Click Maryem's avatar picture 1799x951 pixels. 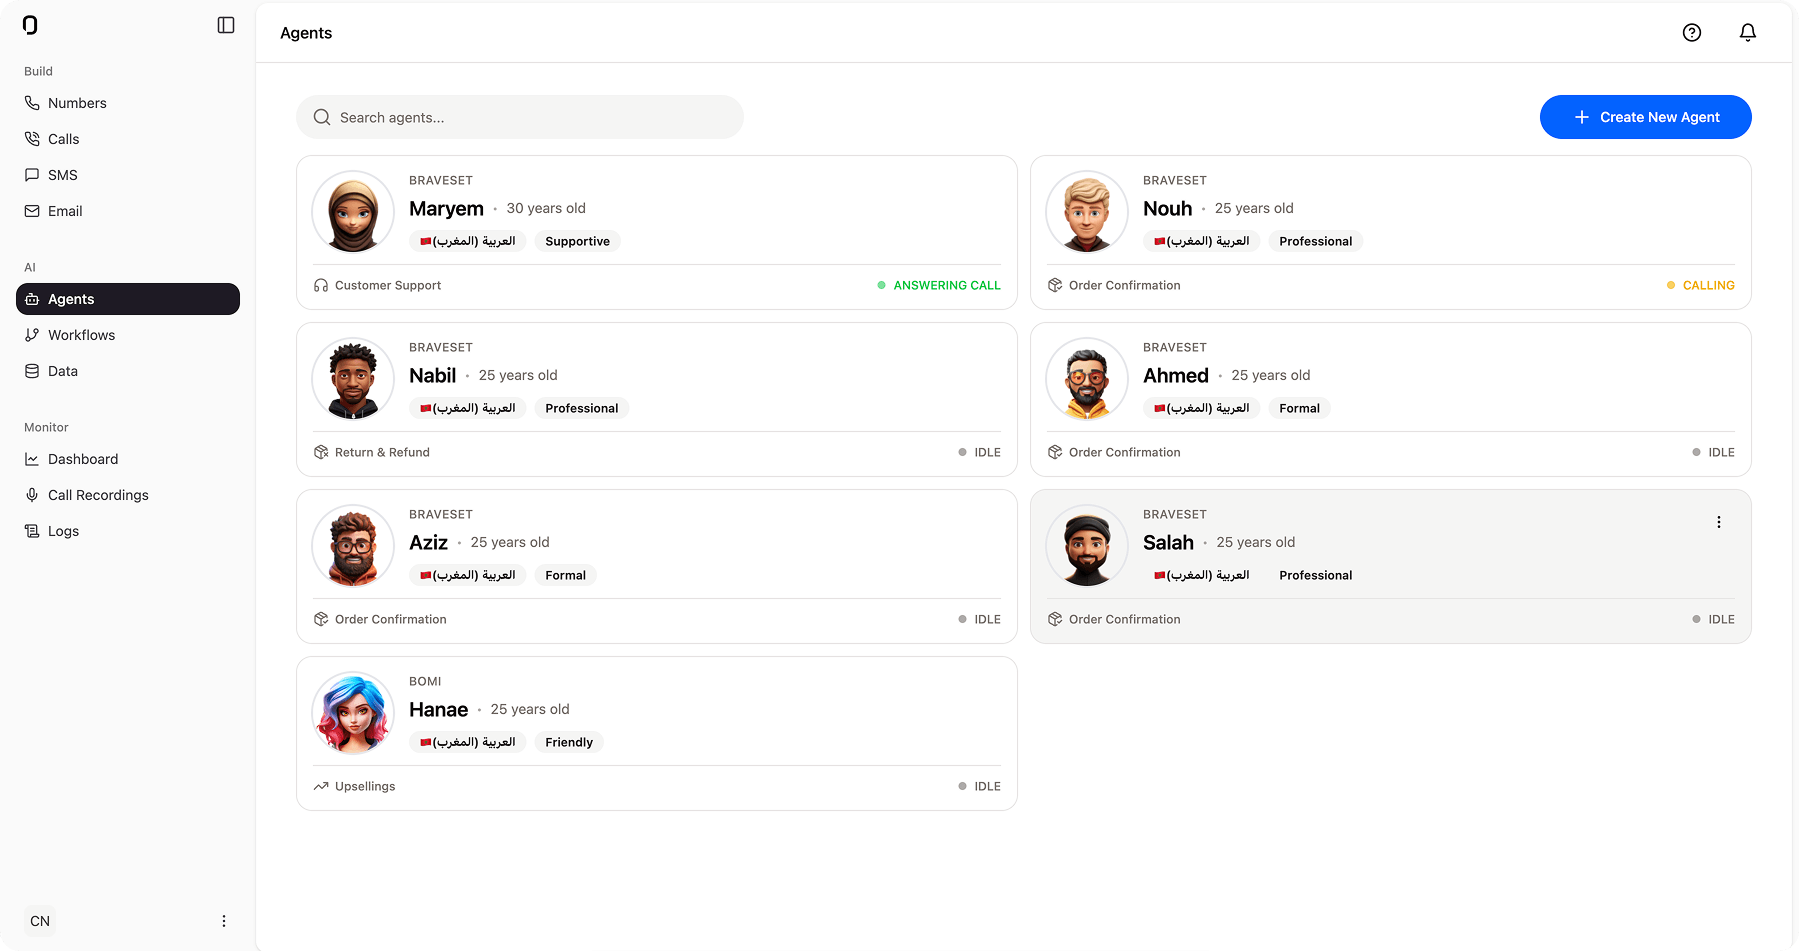pos(352,211)
